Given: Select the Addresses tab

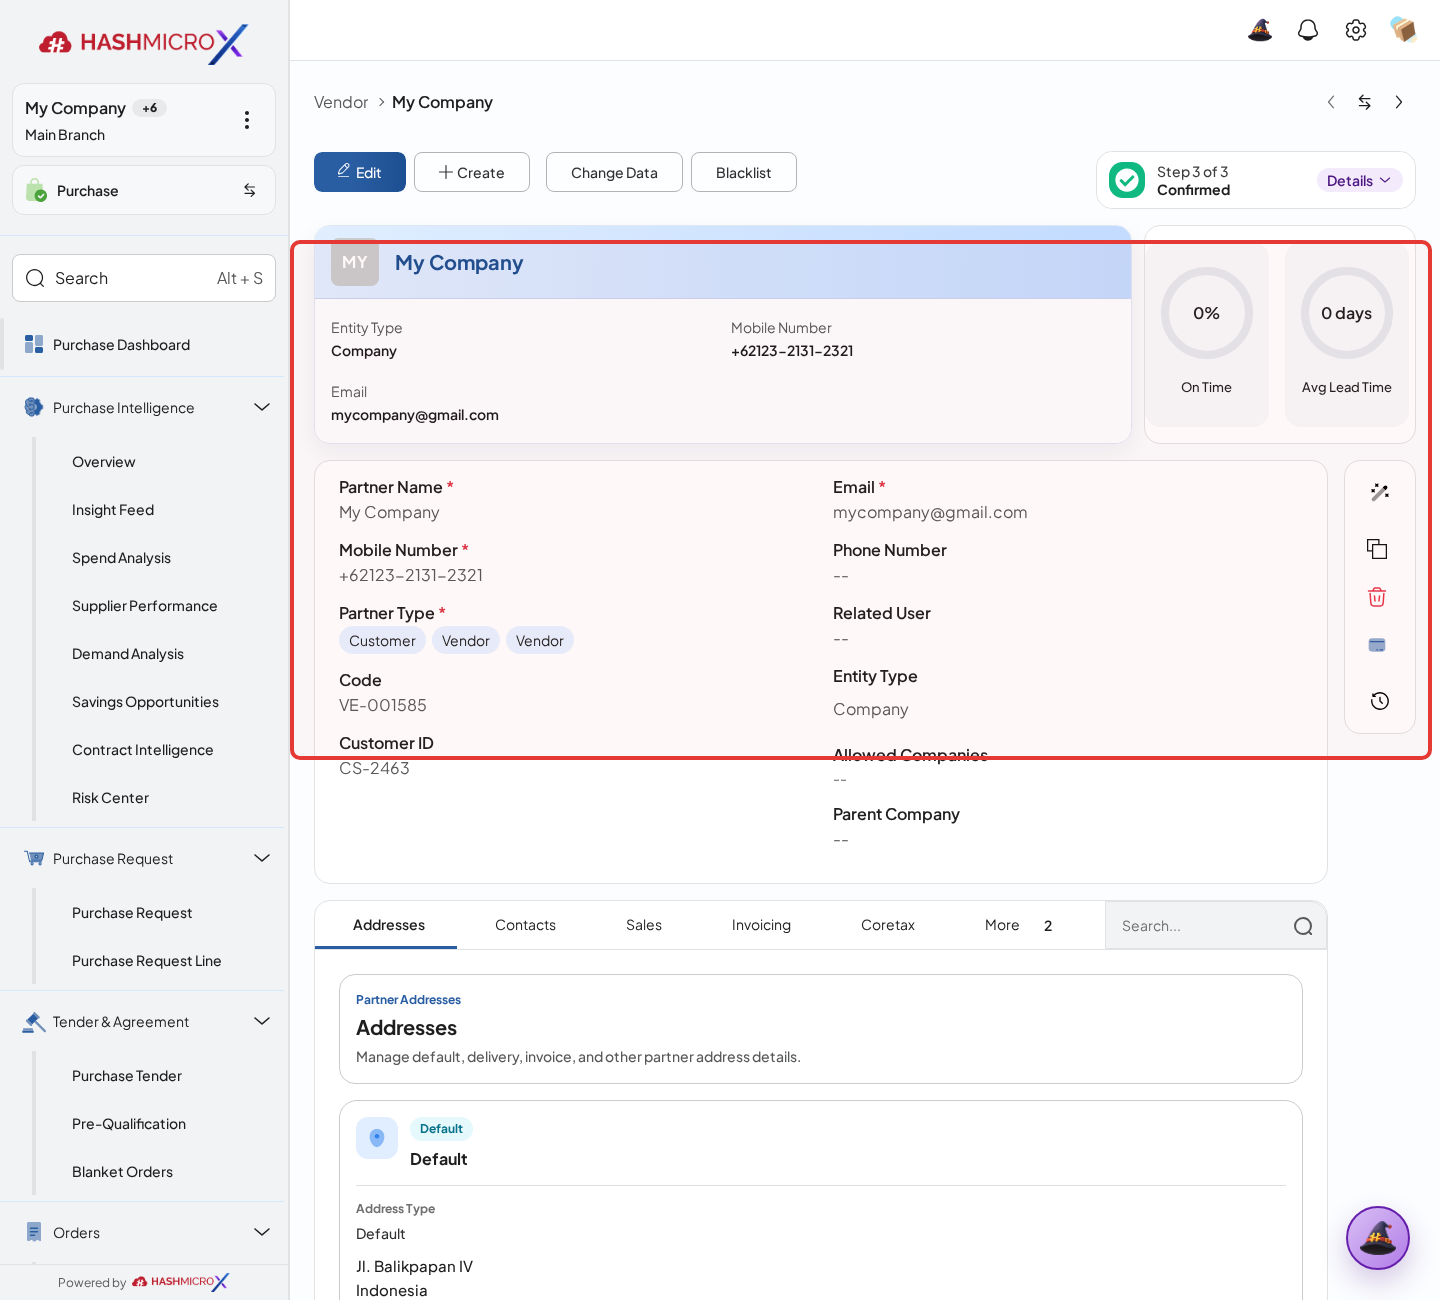Looking at the screenshot, I should tap(389, 925).
